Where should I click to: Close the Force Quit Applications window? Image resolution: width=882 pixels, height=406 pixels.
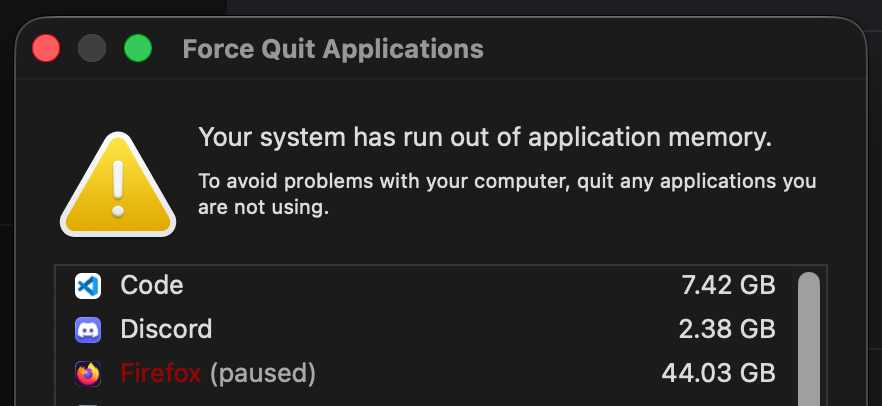(x=47, y=48)
